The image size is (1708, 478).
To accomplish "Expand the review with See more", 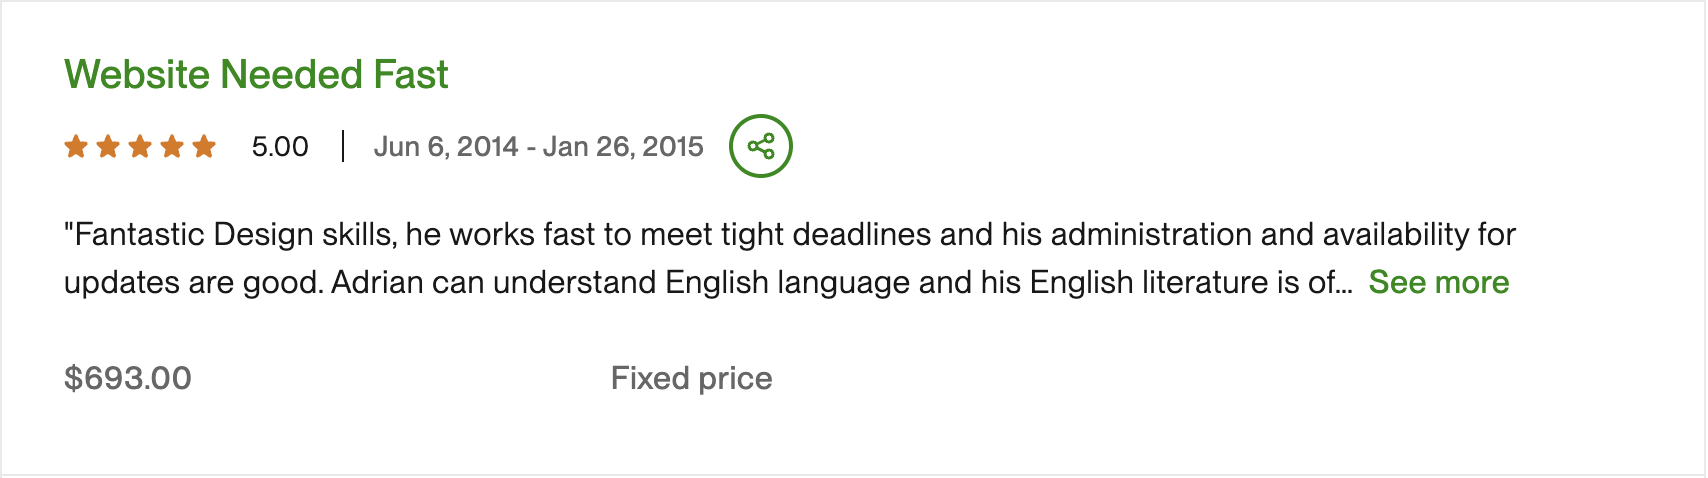I will point(1438,283).
